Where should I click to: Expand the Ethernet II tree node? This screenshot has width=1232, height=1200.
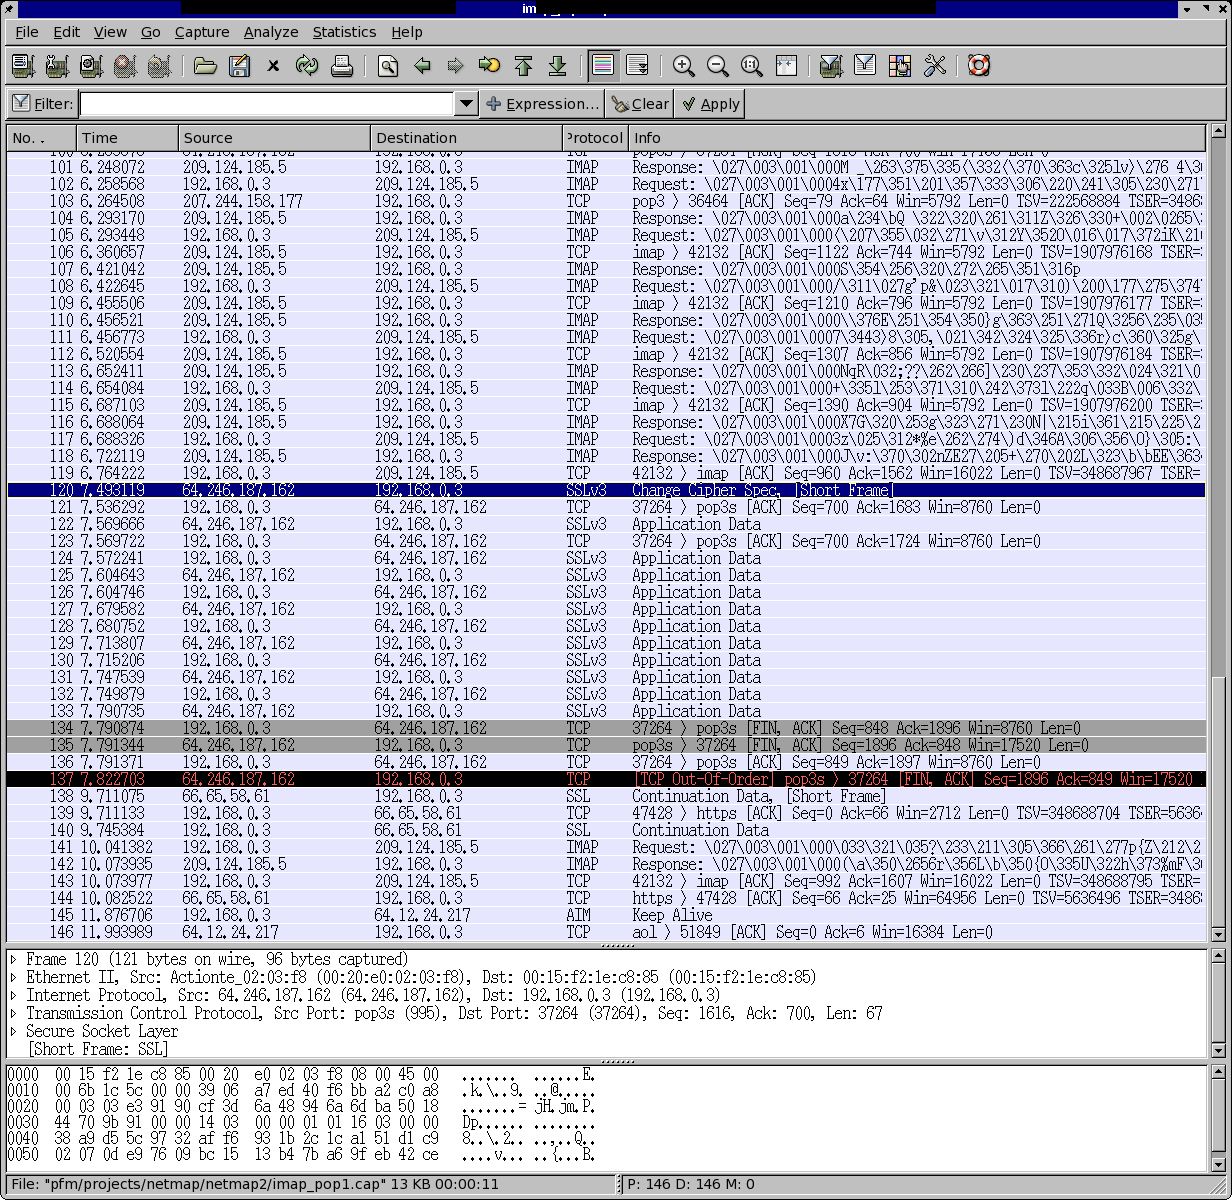pyautogui.click(x=14, y=977)
